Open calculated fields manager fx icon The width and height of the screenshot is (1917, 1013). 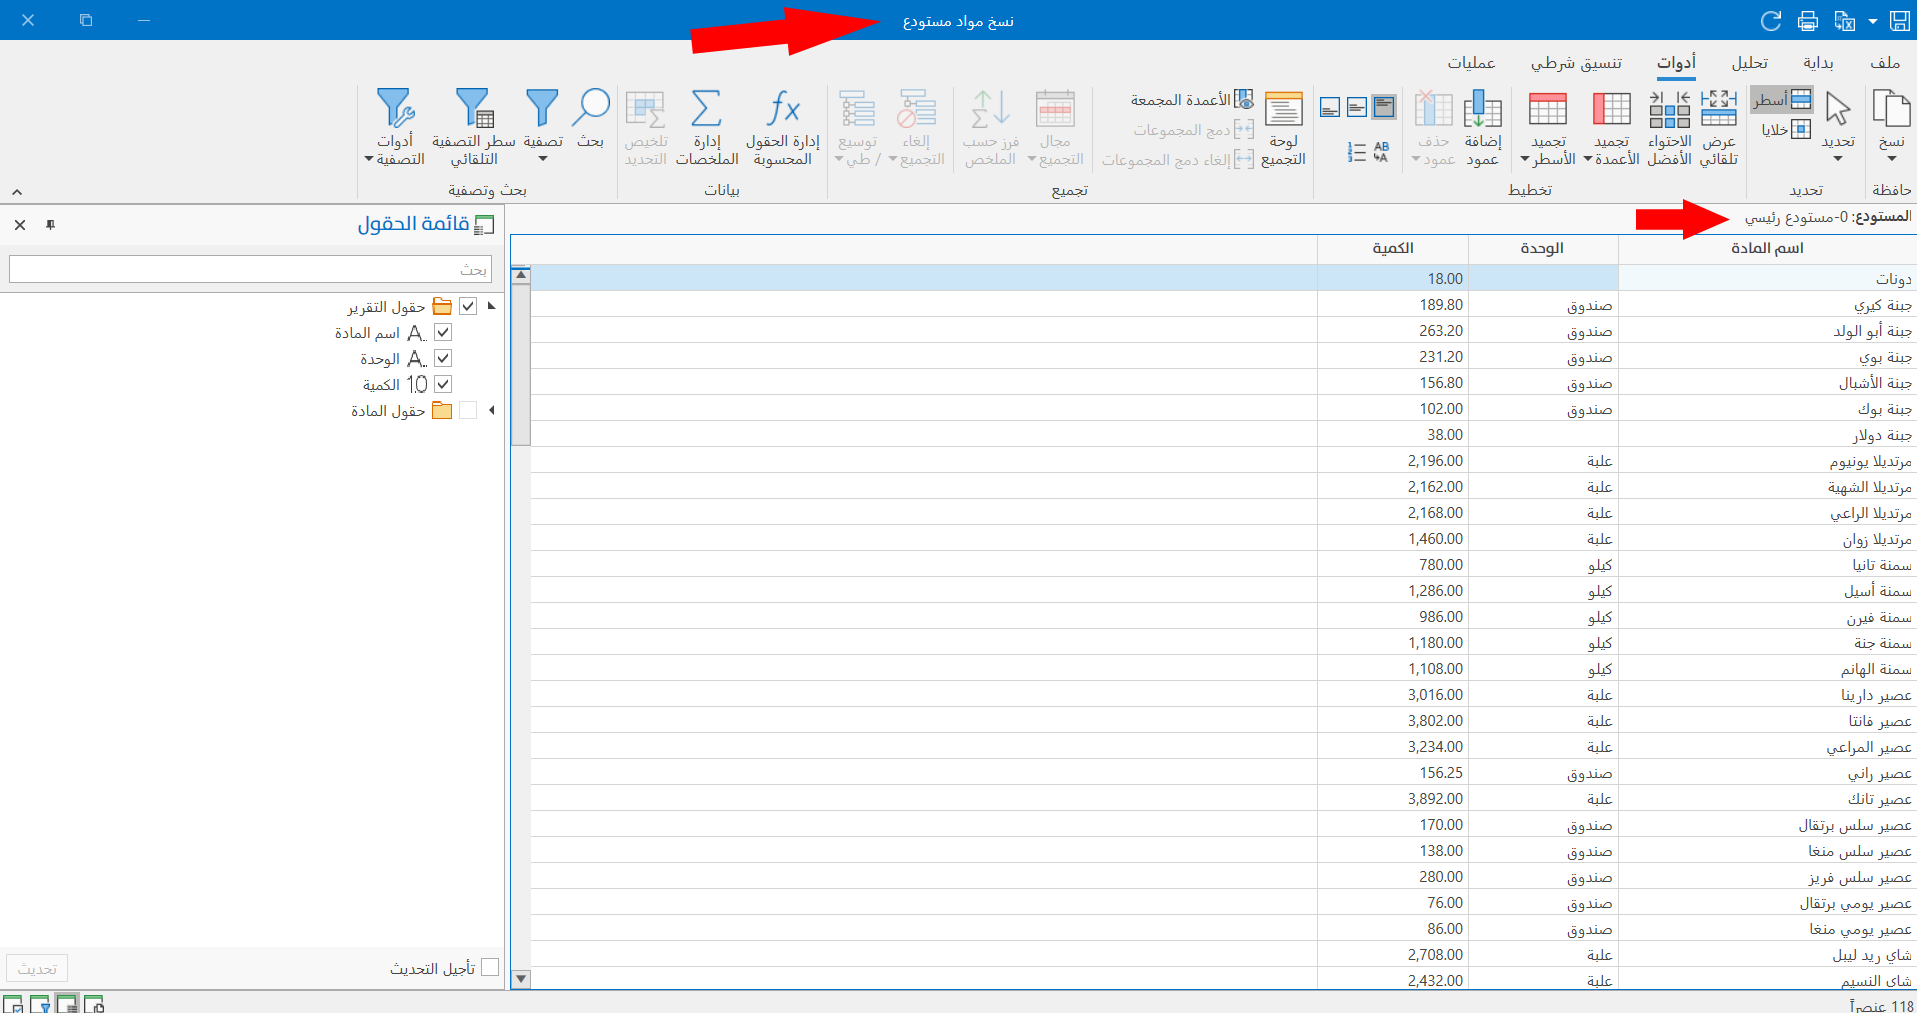(x=783, y=125)
